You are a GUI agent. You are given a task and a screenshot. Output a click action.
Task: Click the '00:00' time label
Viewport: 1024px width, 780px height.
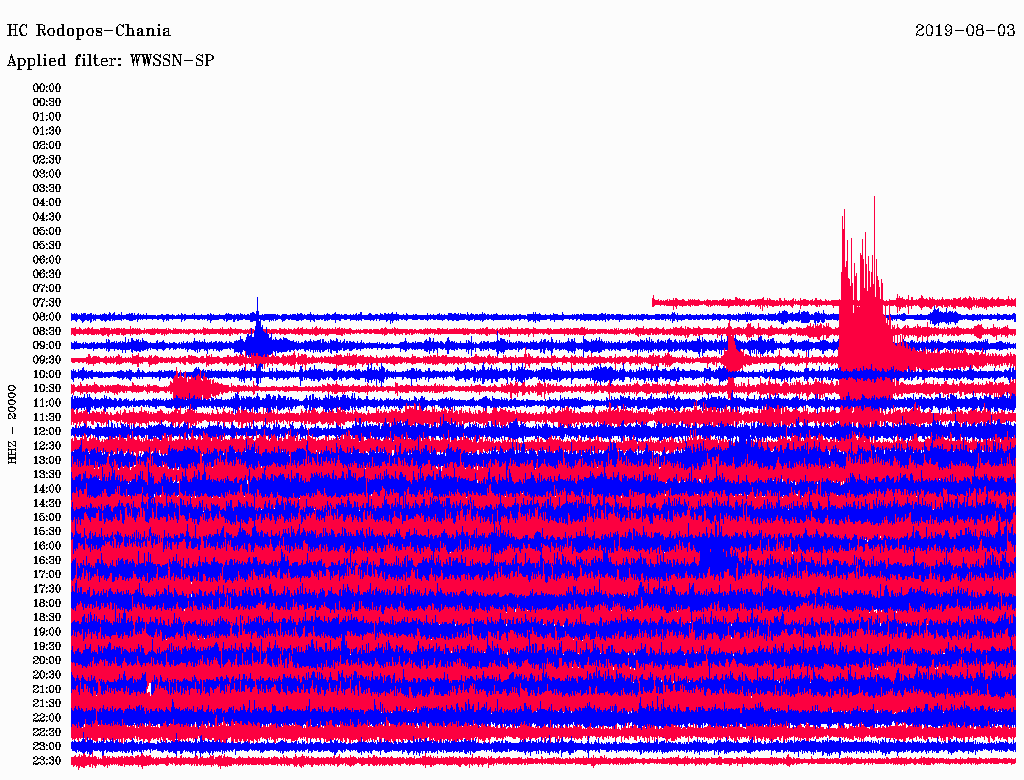[x=47, y=88]
